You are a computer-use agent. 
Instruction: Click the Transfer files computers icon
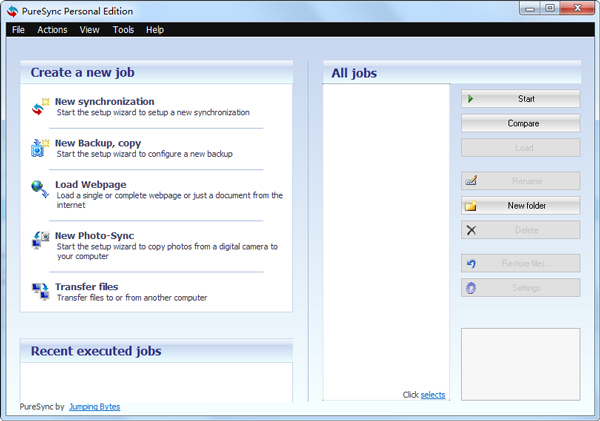40,291
